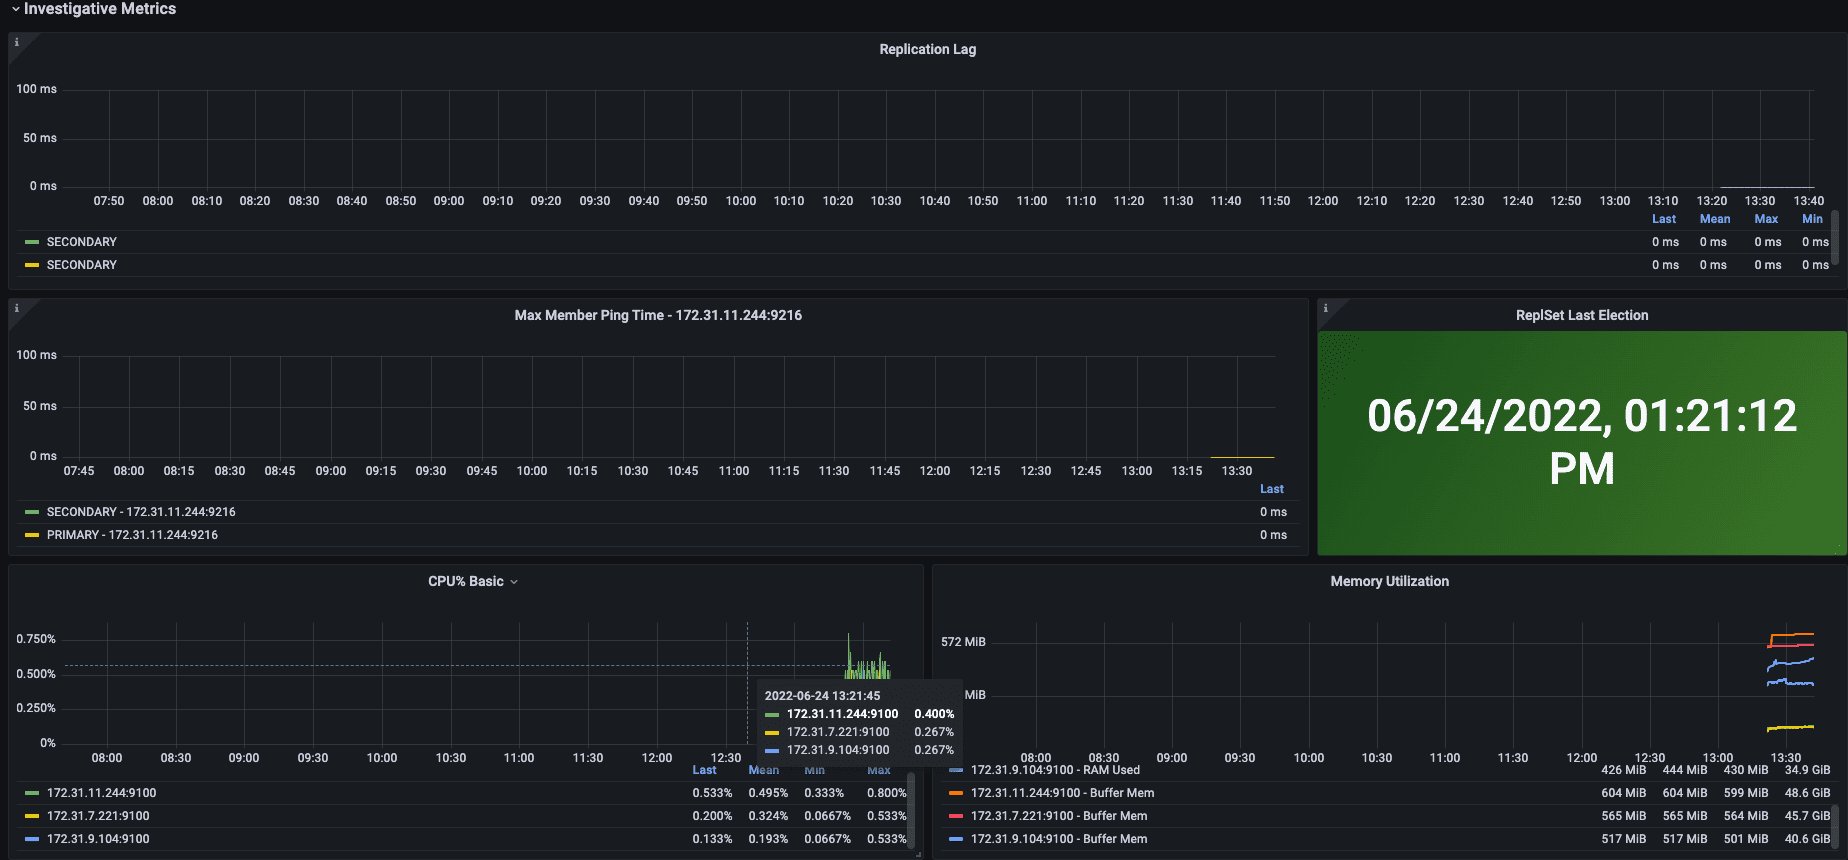Sort CPU% Basic legend by Last column
Image resolution: width=1848 pixels, height=860 pixels.
[704, 770]
